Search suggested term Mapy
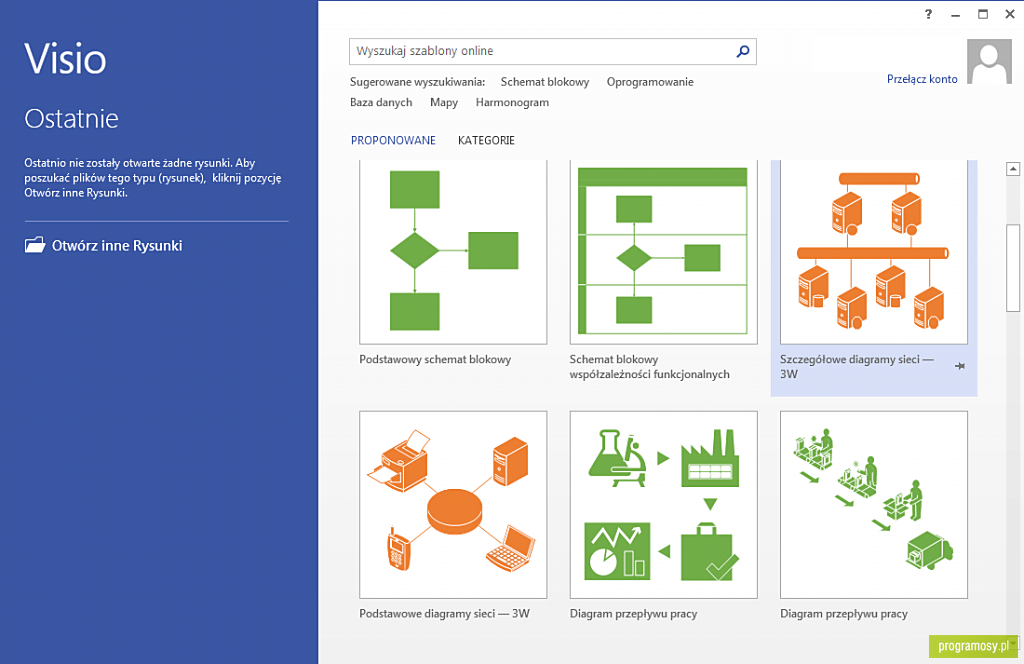Image resolution: width=1024 pixels, height=664 pixels. click(x=444, y=103)
